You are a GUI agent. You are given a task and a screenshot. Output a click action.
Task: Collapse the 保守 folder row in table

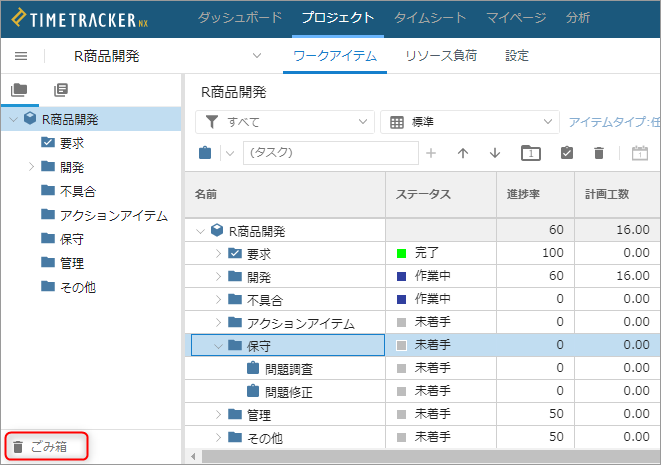[218, 346]
